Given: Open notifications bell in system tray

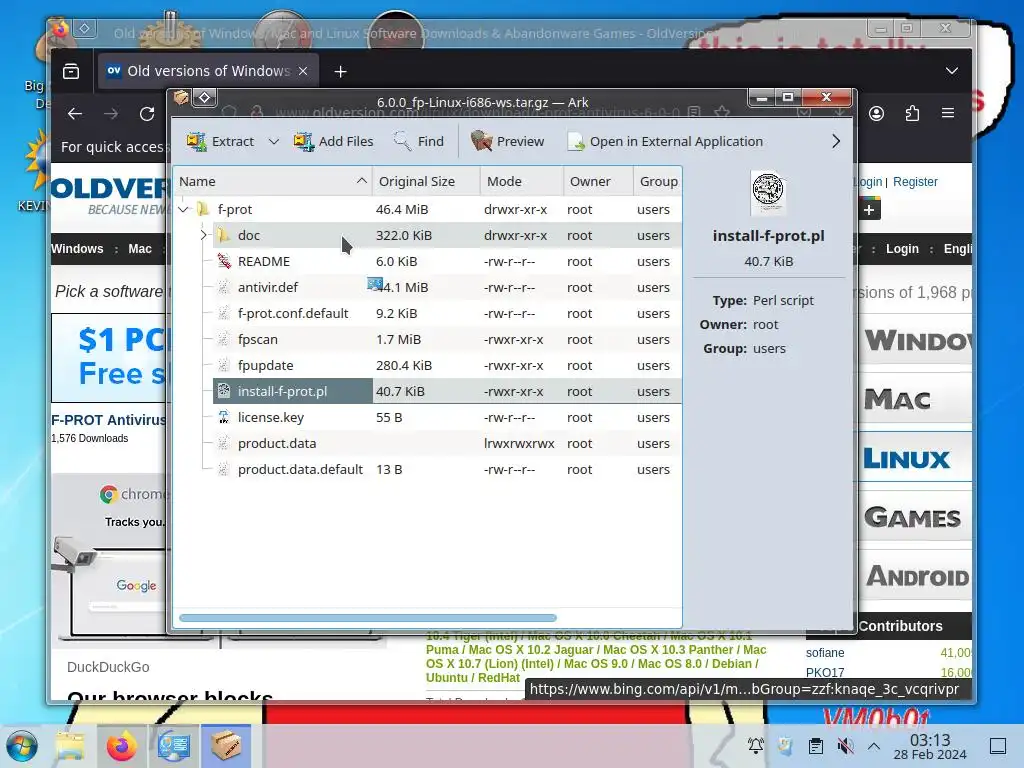Looking at the screenshot, I should tap(756, 745).
